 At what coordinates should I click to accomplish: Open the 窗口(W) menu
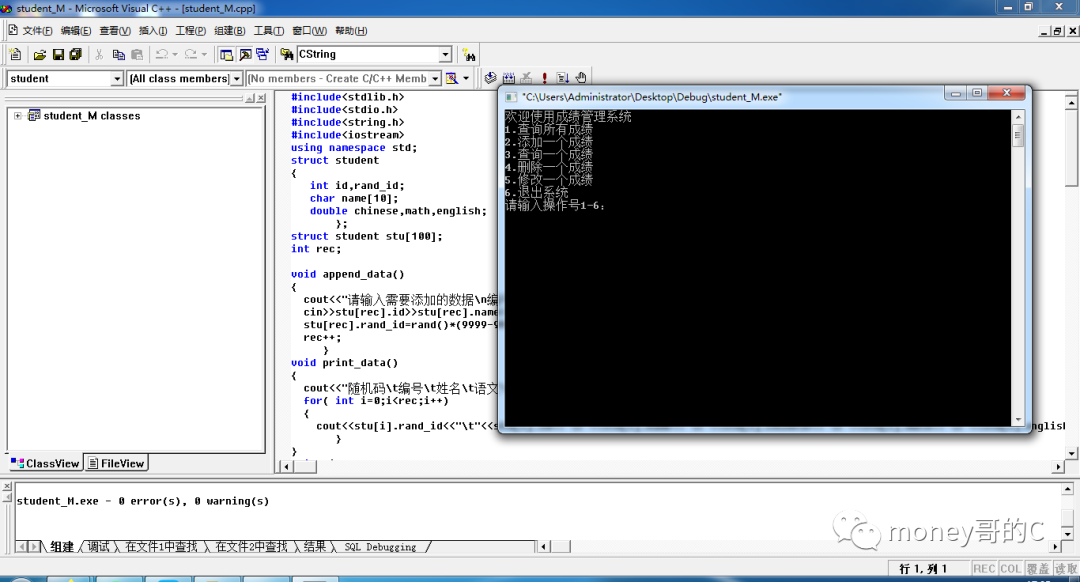coord(309,30)
